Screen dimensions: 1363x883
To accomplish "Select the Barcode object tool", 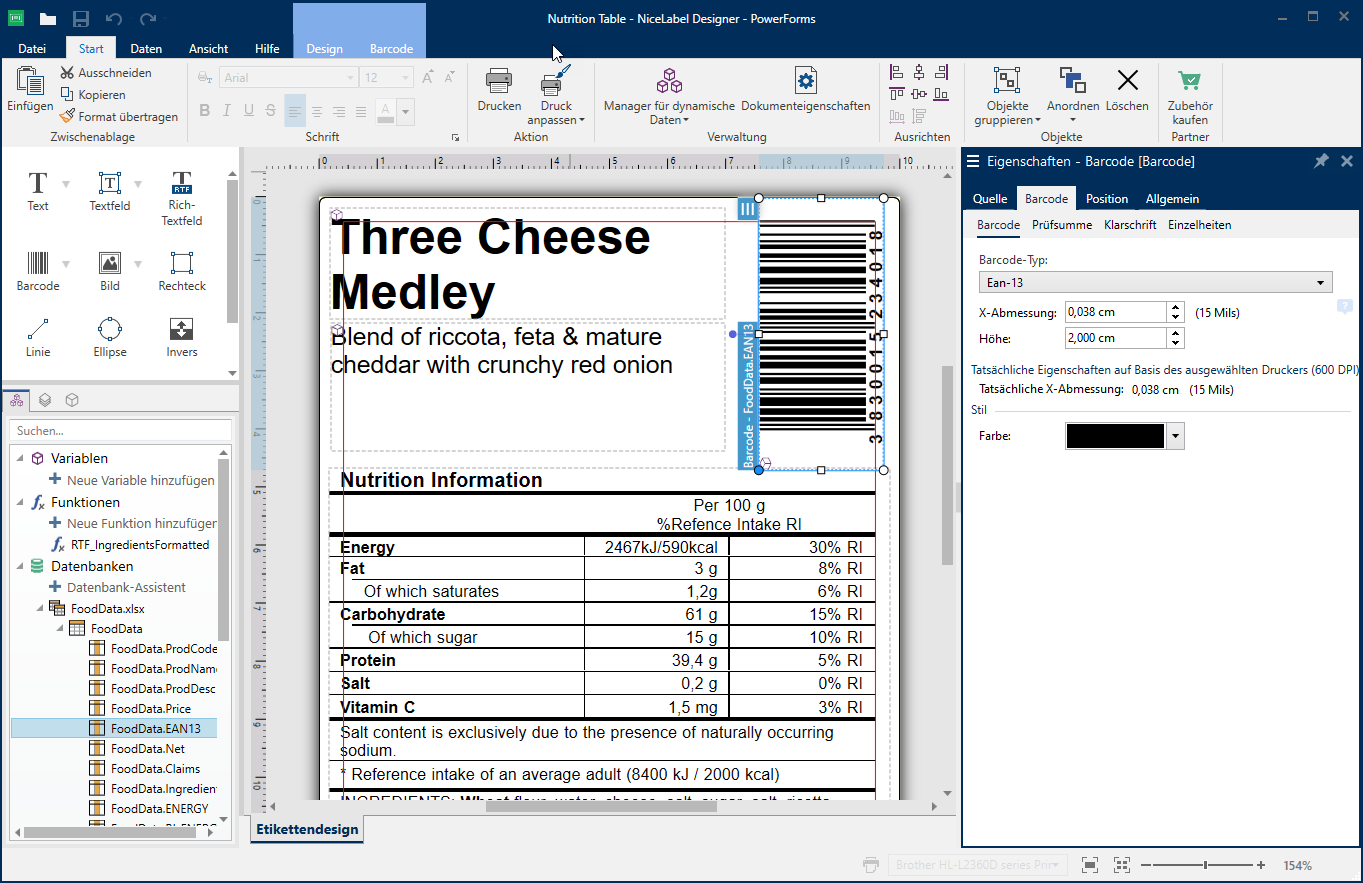I will click(x=38, y=270).
